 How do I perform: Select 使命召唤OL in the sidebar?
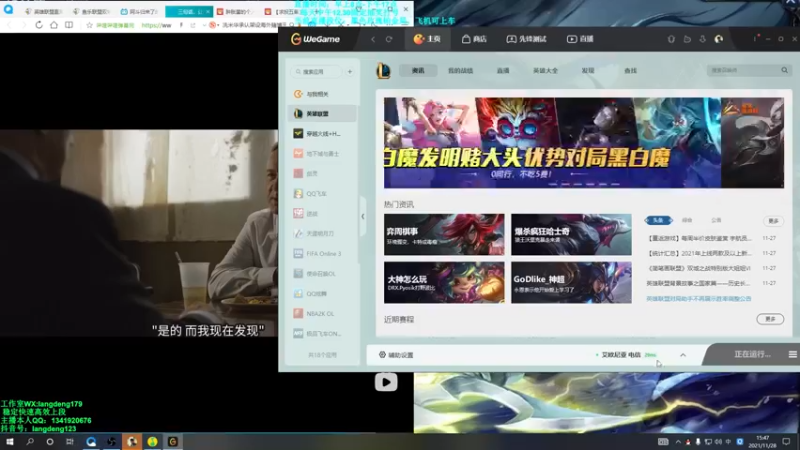pos(322,273)
